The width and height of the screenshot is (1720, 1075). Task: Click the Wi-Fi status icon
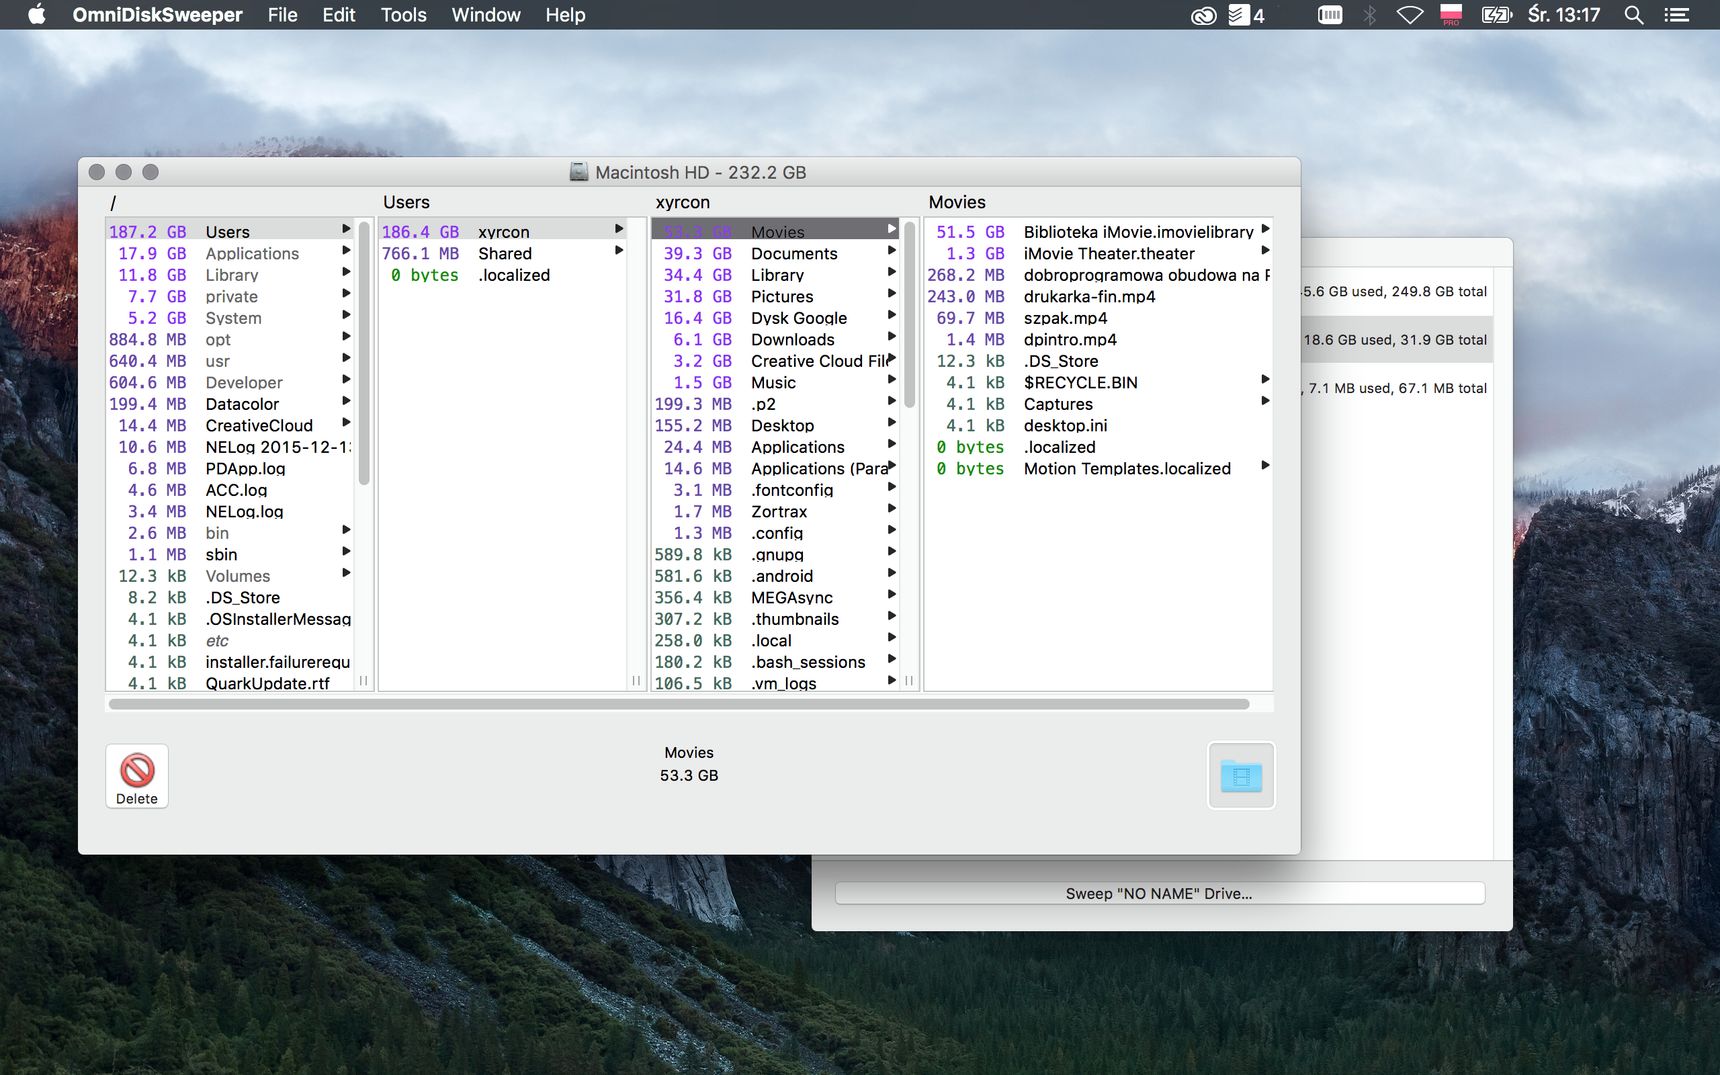tap(1410, 15)
